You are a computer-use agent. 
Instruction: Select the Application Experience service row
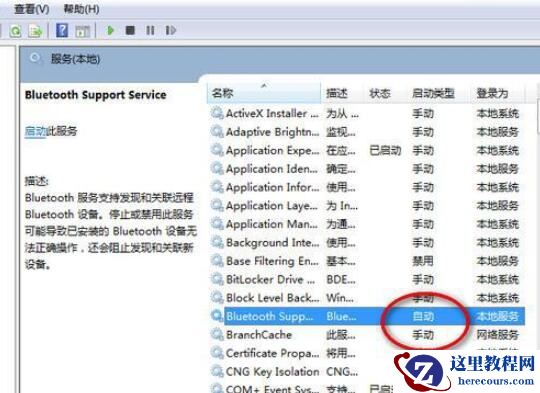click(x=367, y=151)
